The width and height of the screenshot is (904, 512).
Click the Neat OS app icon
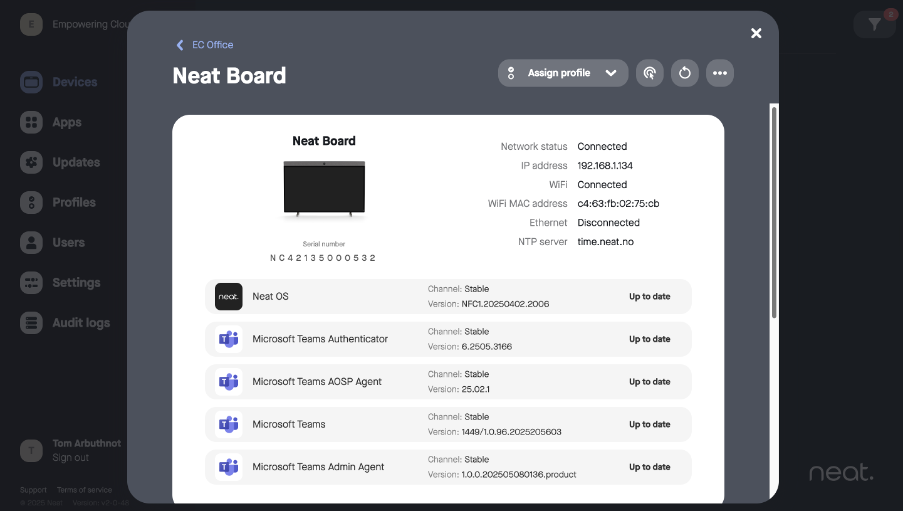pos(229,297)
